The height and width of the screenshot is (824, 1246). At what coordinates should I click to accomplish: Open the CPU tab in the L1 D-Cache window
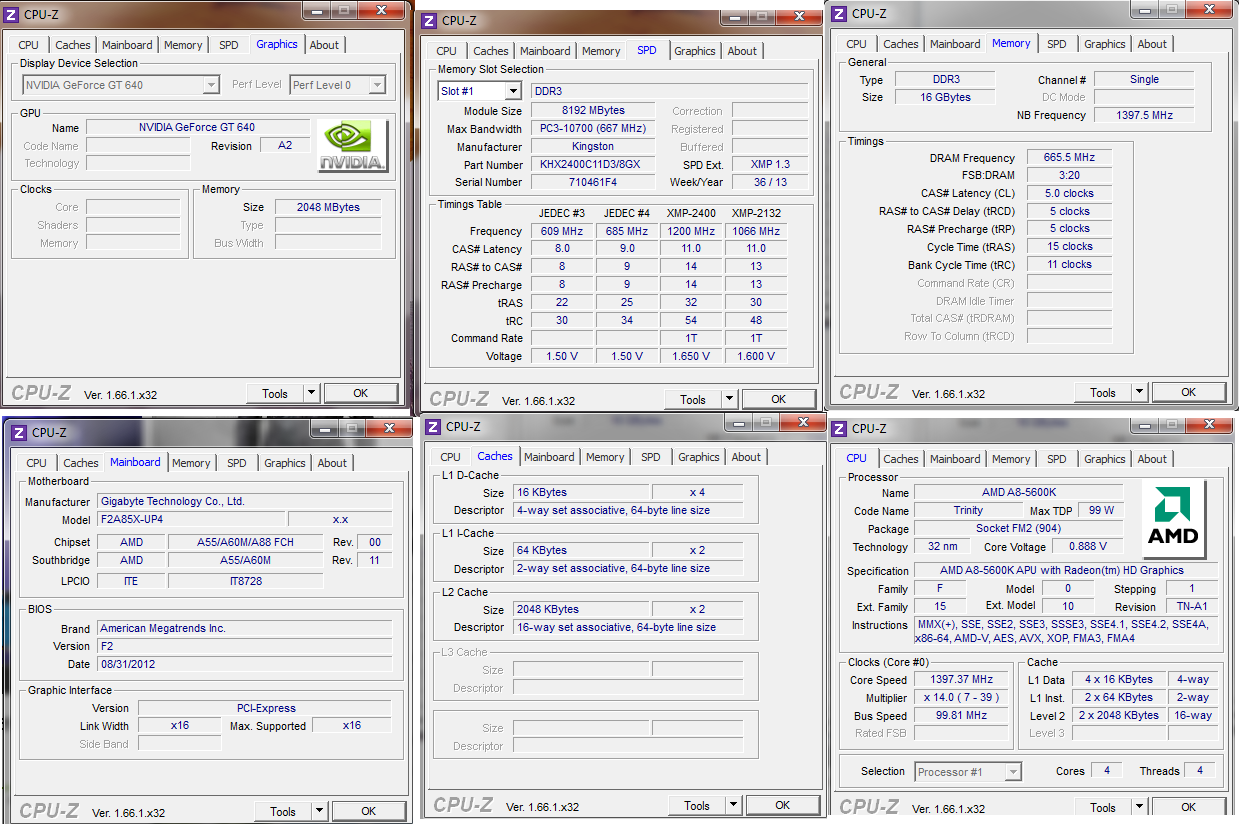[x=451, y=457]
